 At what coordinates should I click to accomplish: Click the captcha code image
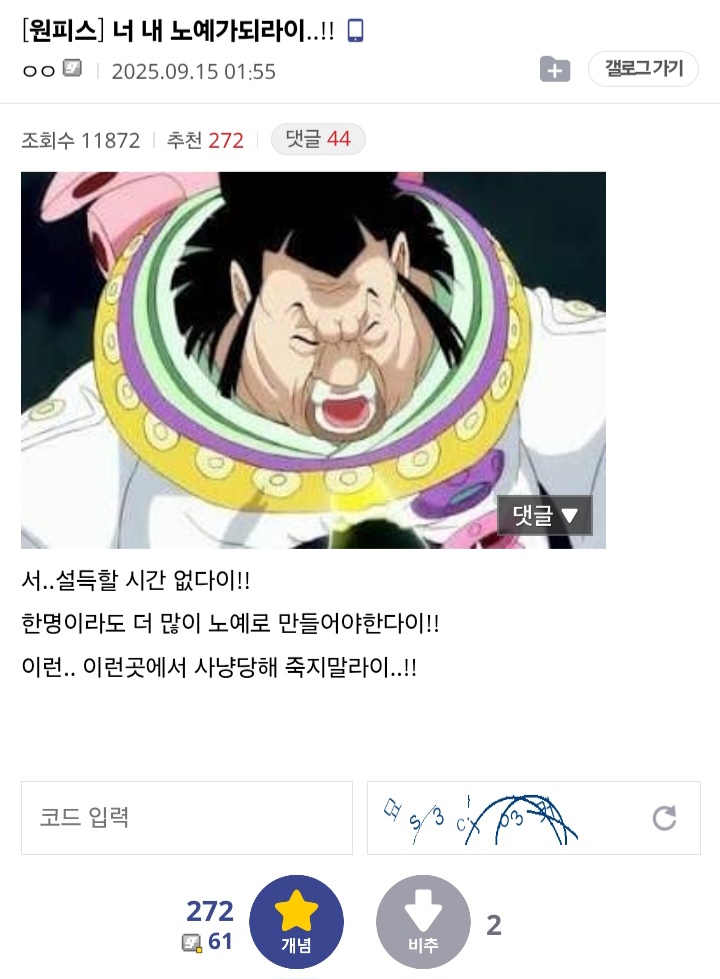pyautogui.click(x=481, y=818)
